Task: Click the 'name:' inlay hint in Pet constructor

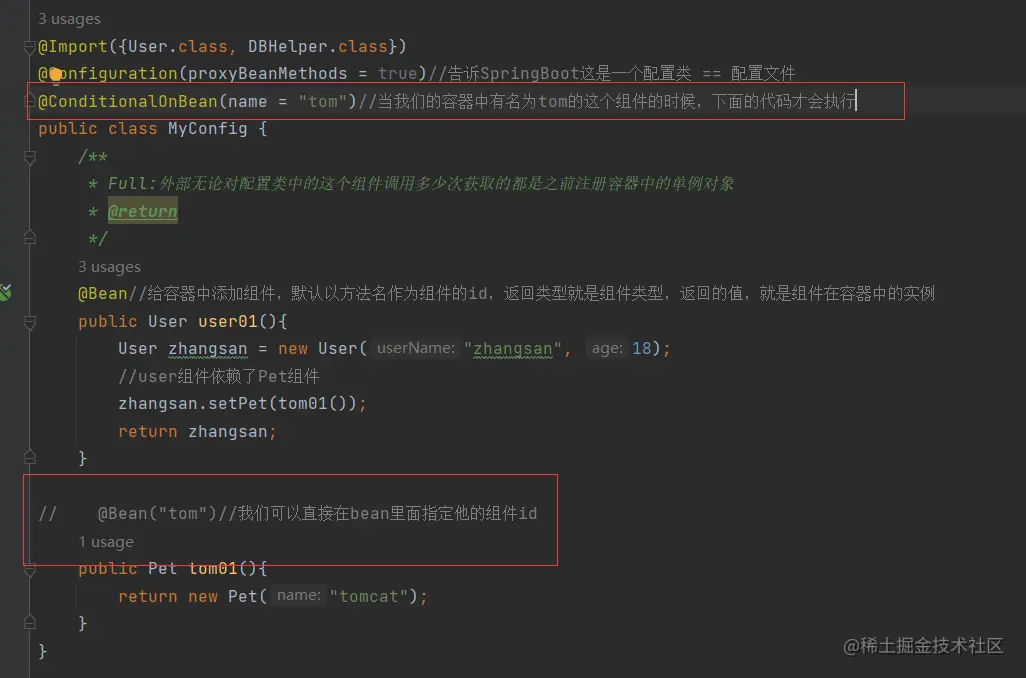Action: click(298, 596)
